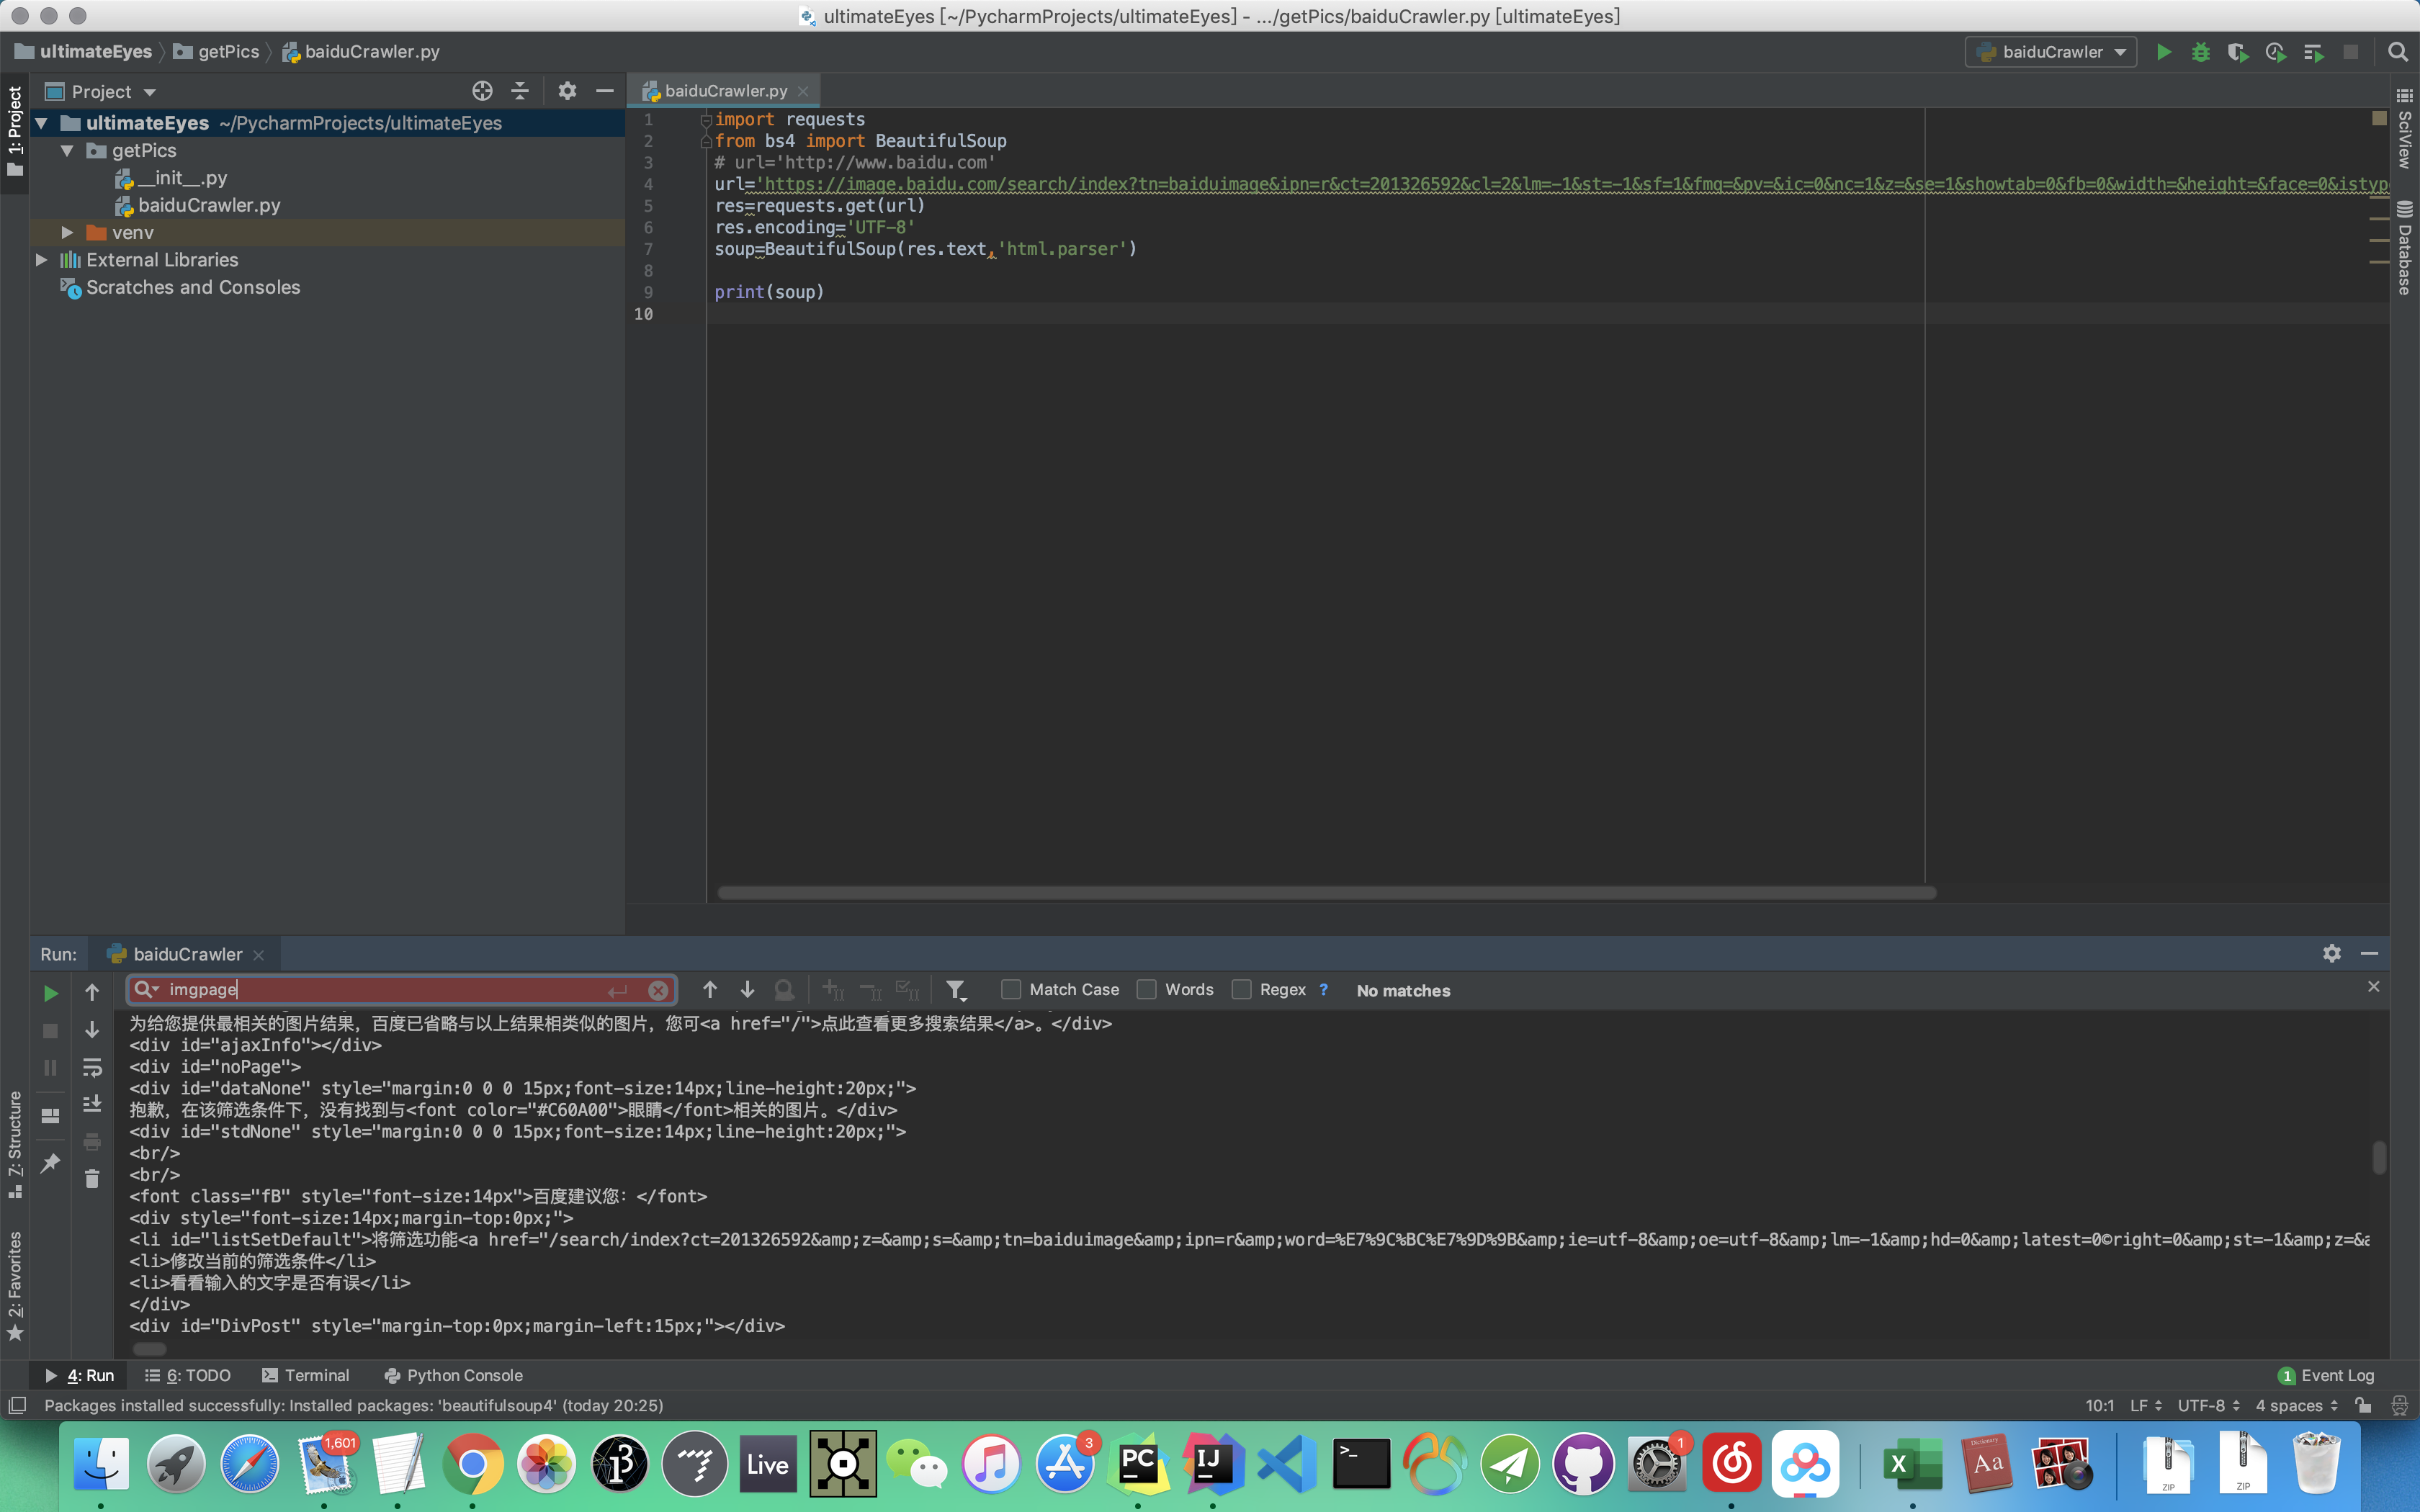Collapse ultimateEyes project root
The width and height of the screenshot is (2420, 1512).
point(42,123)
